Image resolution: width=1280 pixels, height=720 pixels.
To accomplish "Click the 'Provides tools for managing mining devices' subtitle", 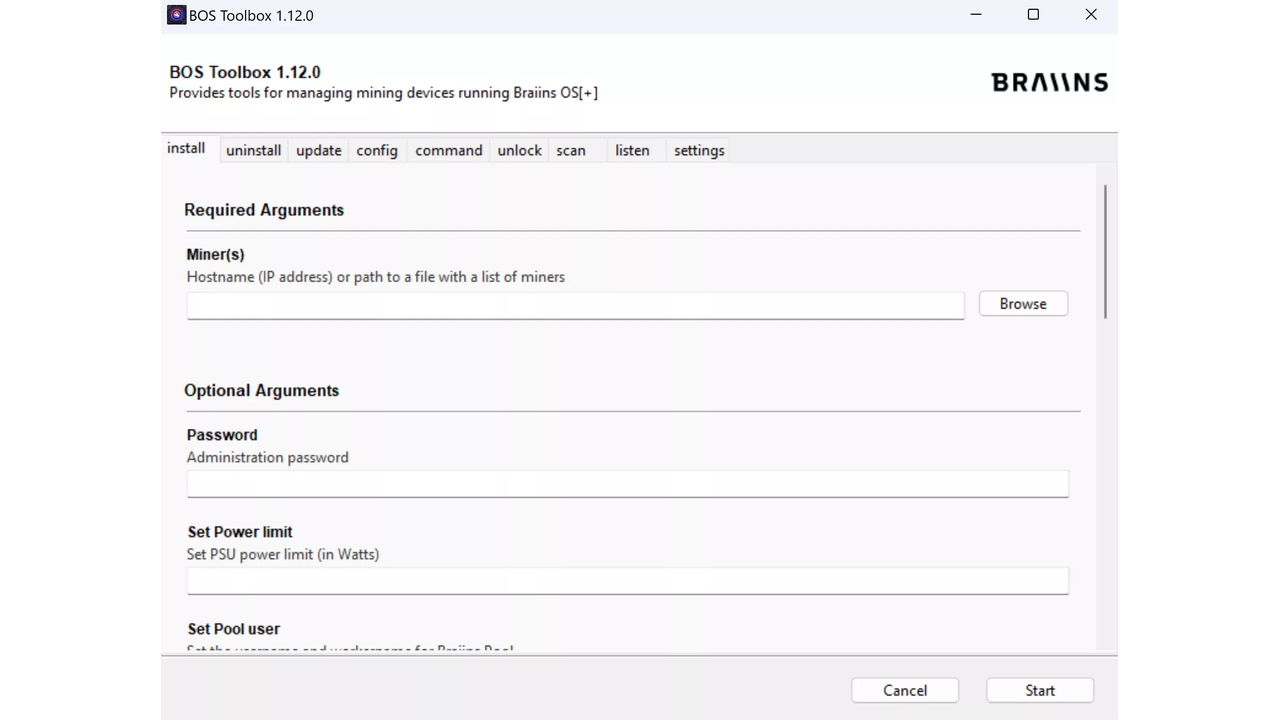I will (x=384, y=93).
